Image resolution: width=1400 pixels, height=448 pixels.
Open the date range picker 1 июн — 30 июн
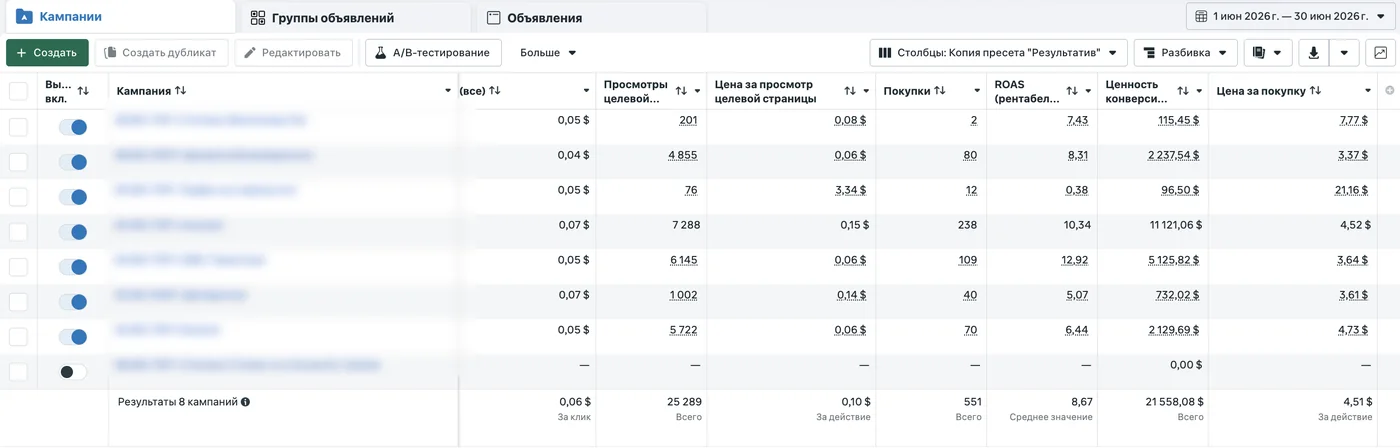click(1291, 16)
